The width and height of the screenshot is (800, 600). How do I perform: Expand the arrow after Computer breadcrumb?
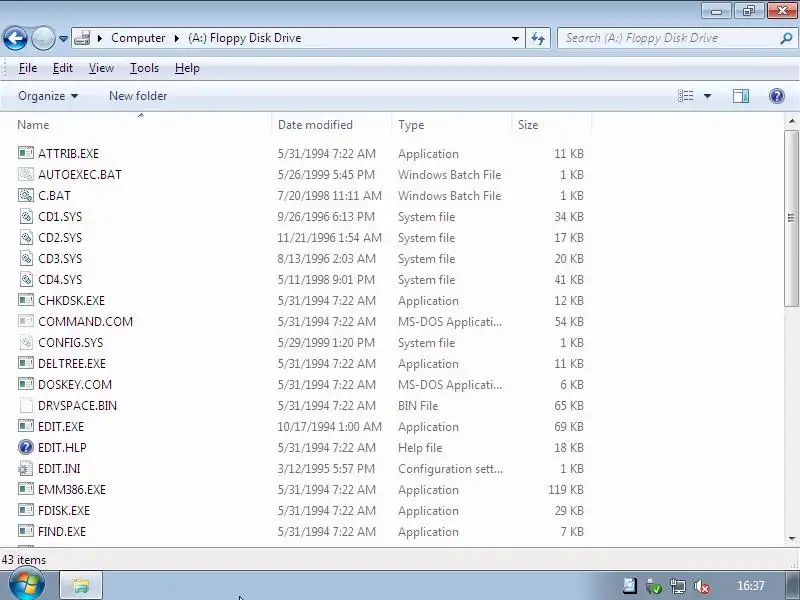[x=177, y=38]
